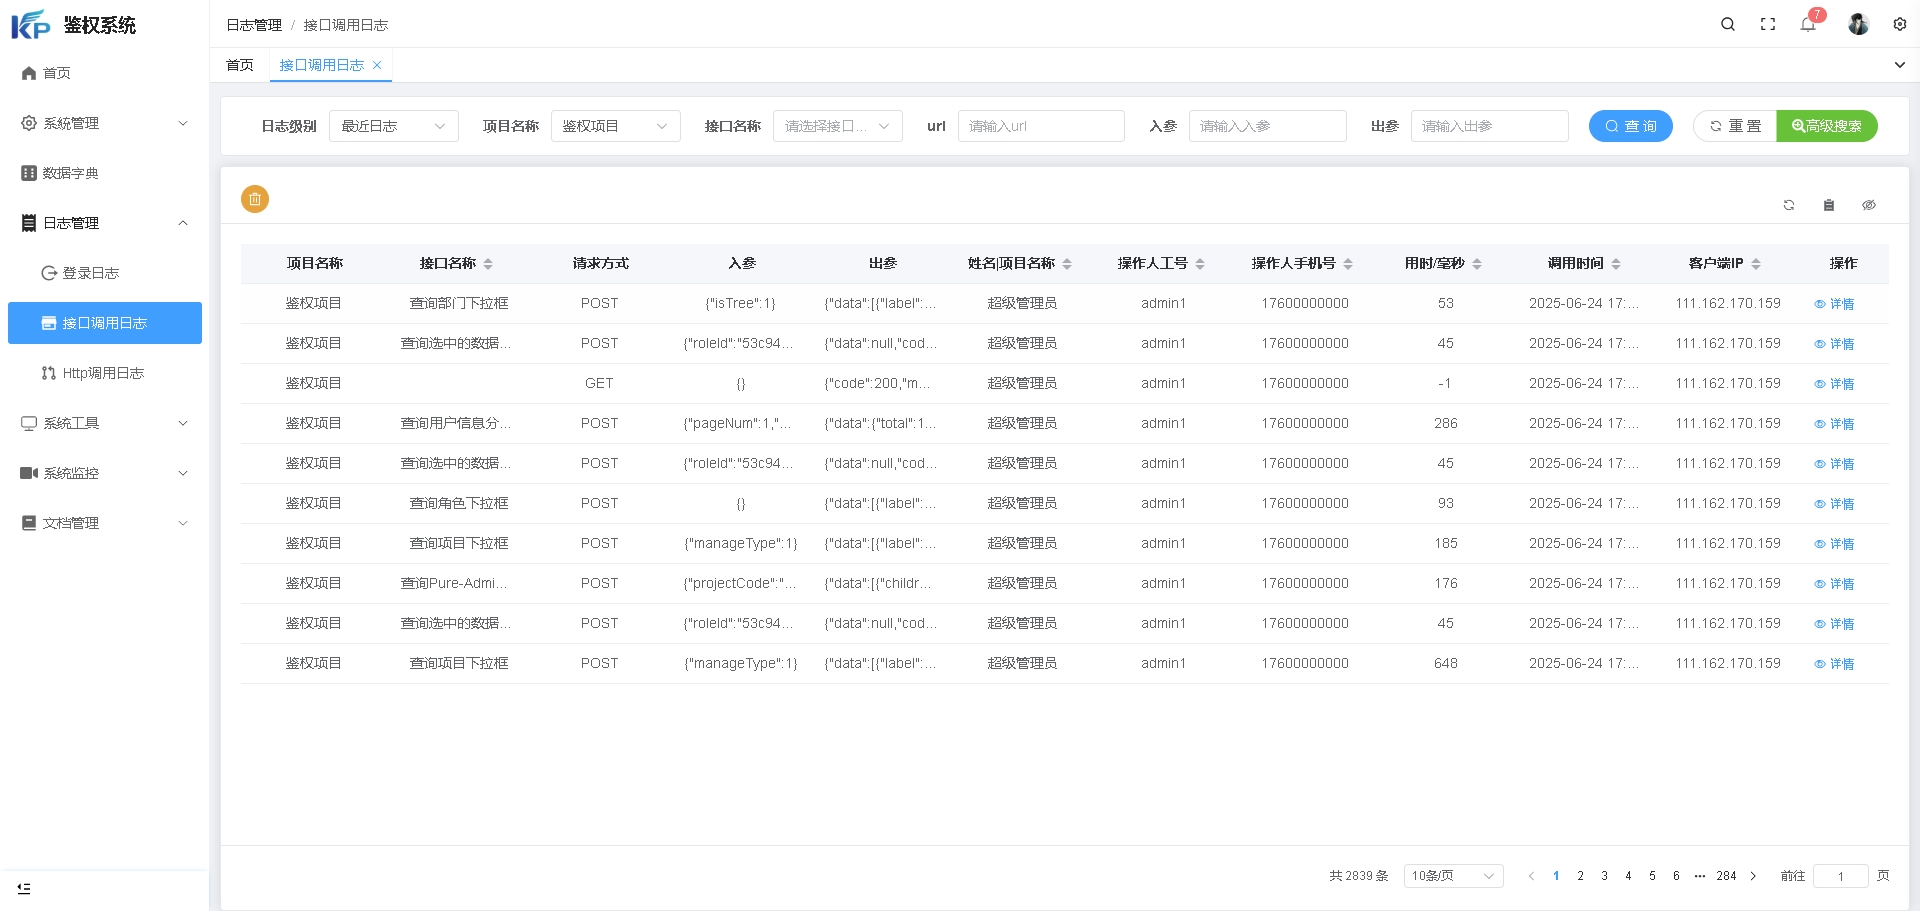Screen dimensions: 1920x911
Task: Open the 日志级别 dropdown
Action: coord(393,126)
